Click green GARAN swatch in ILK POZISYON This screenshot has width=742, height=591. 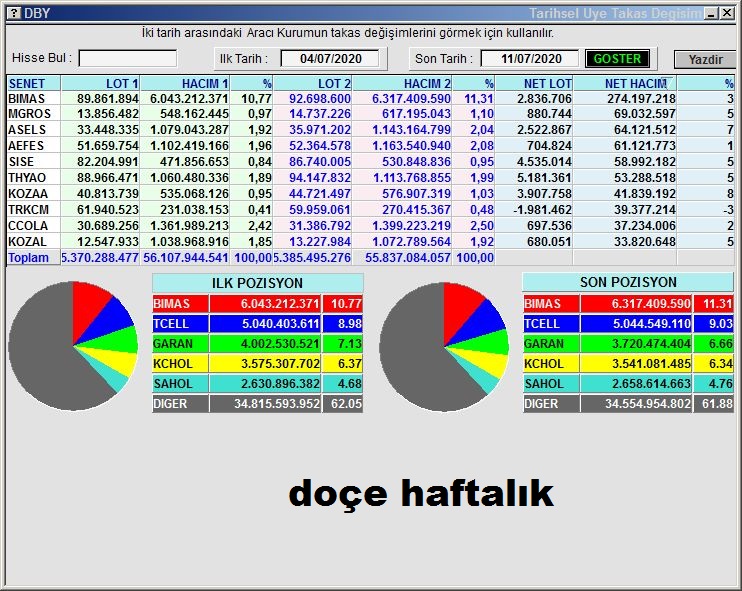(x=180, y=344)
